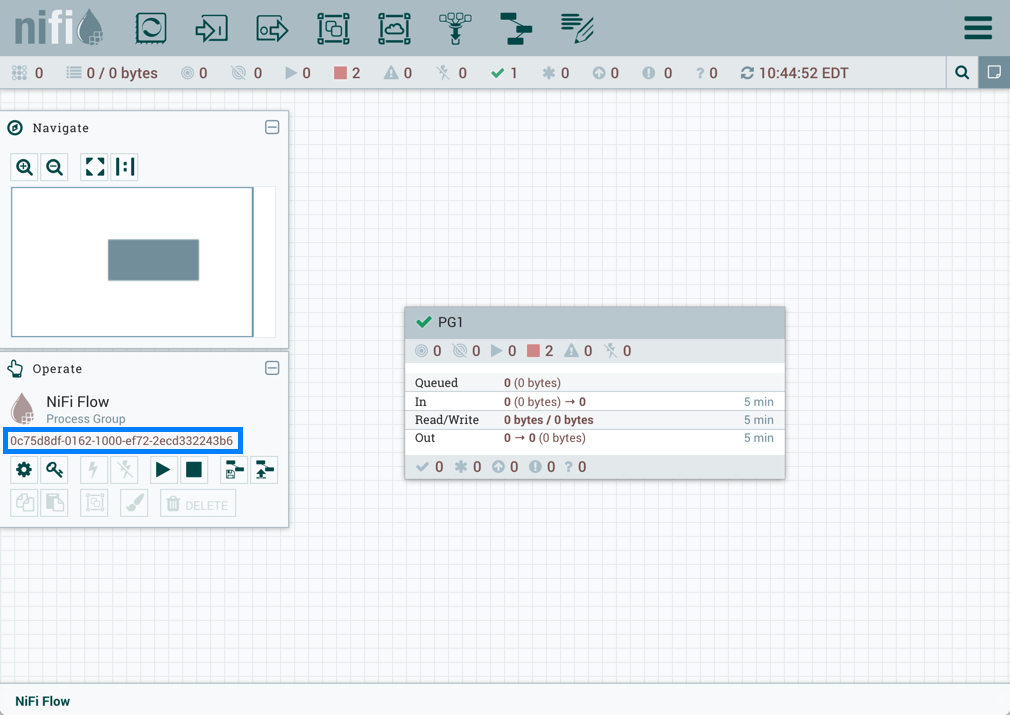Stop the flow with the stop button
Screen dimensions: 1010x715
[x=194, y=470]
